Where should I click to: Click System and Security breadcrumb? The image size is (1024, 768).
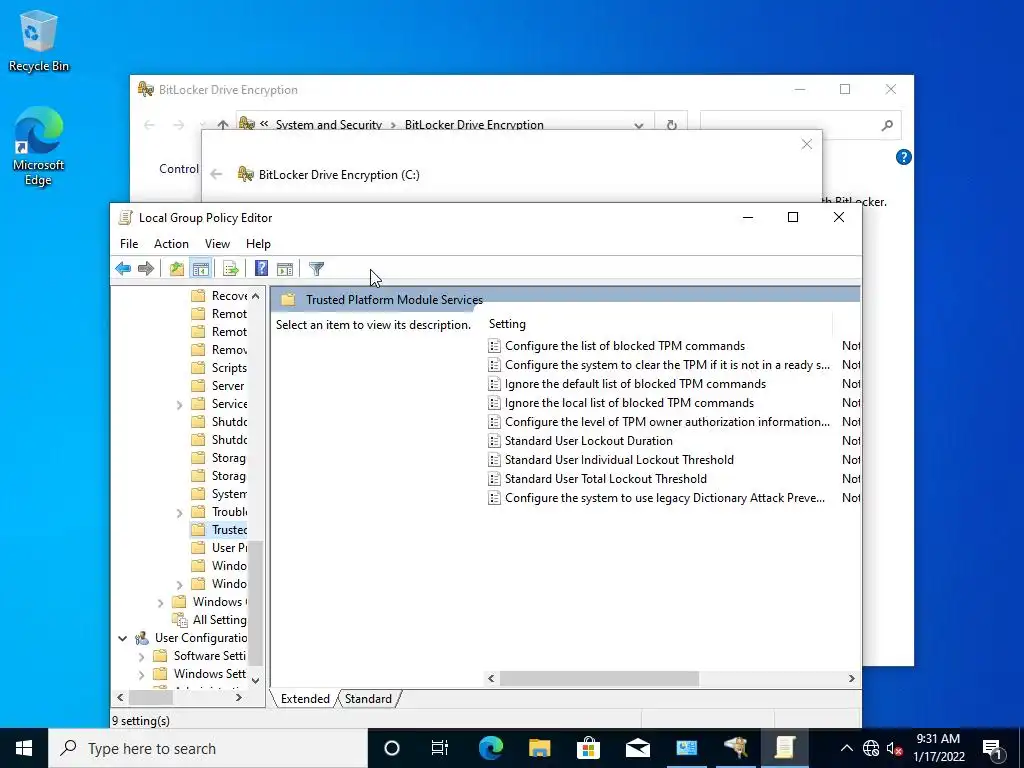pos(328,125)
